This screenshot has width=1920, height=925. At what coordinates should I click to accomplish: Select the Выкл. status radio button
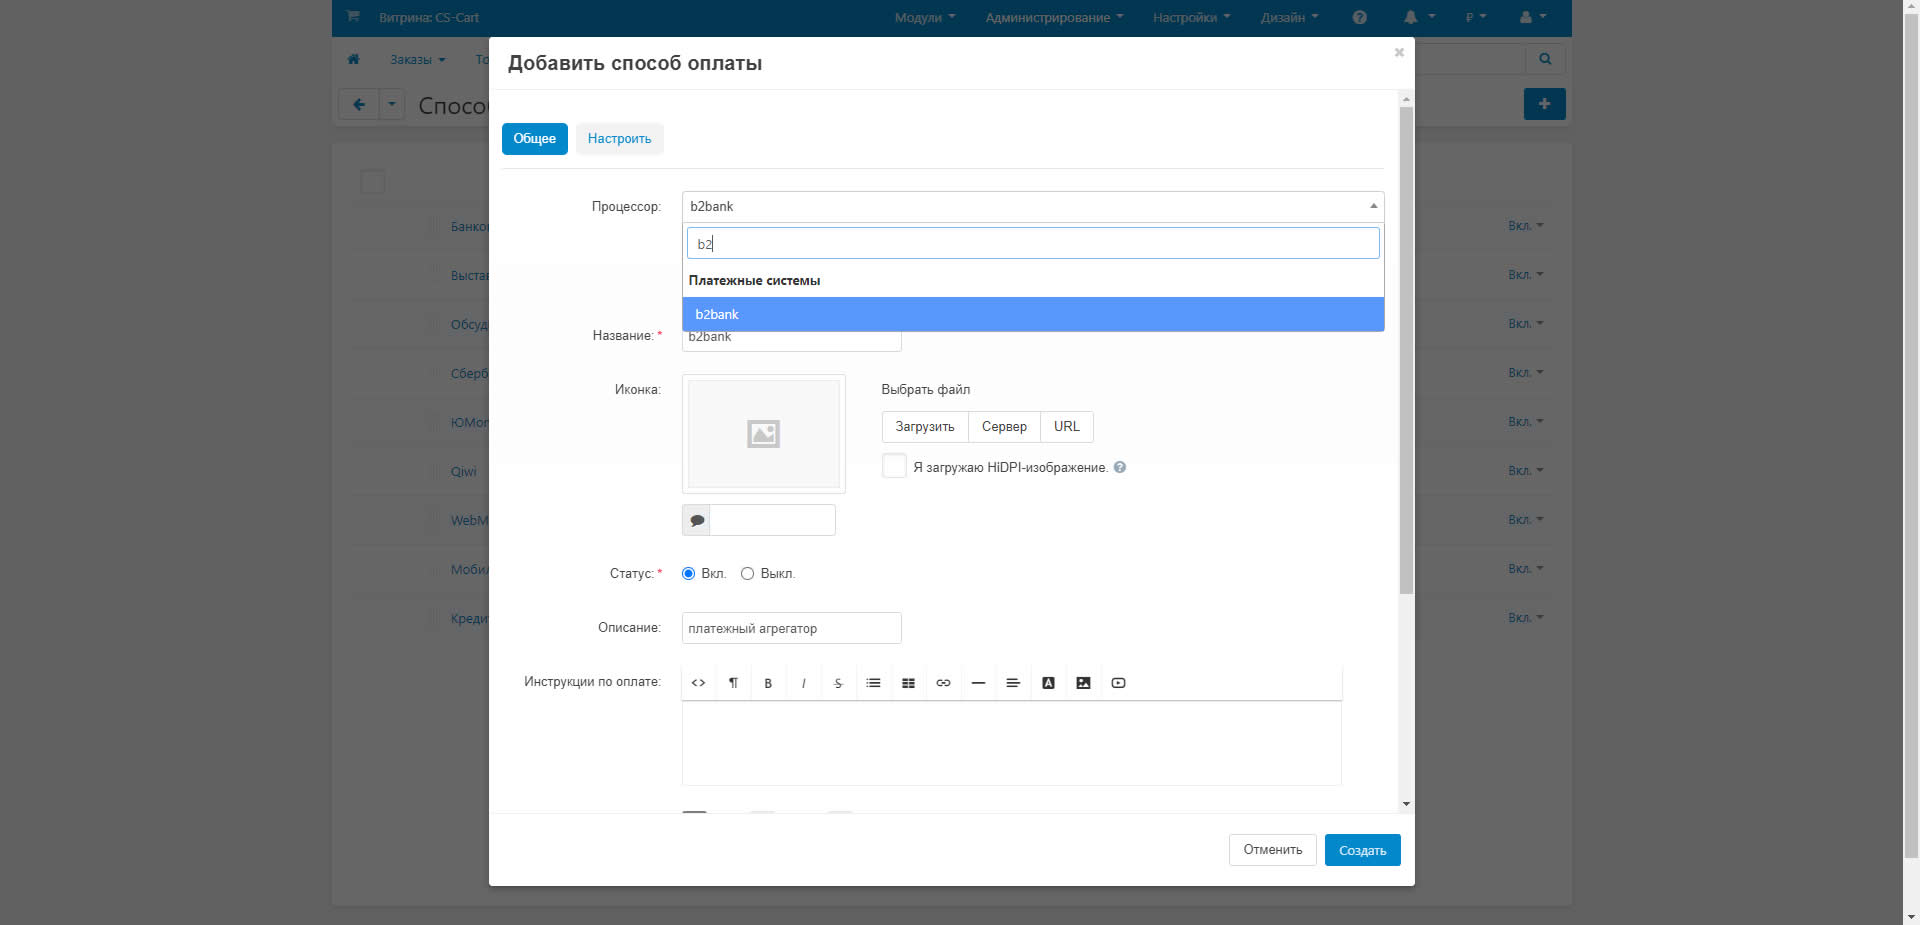coord(747,574)
